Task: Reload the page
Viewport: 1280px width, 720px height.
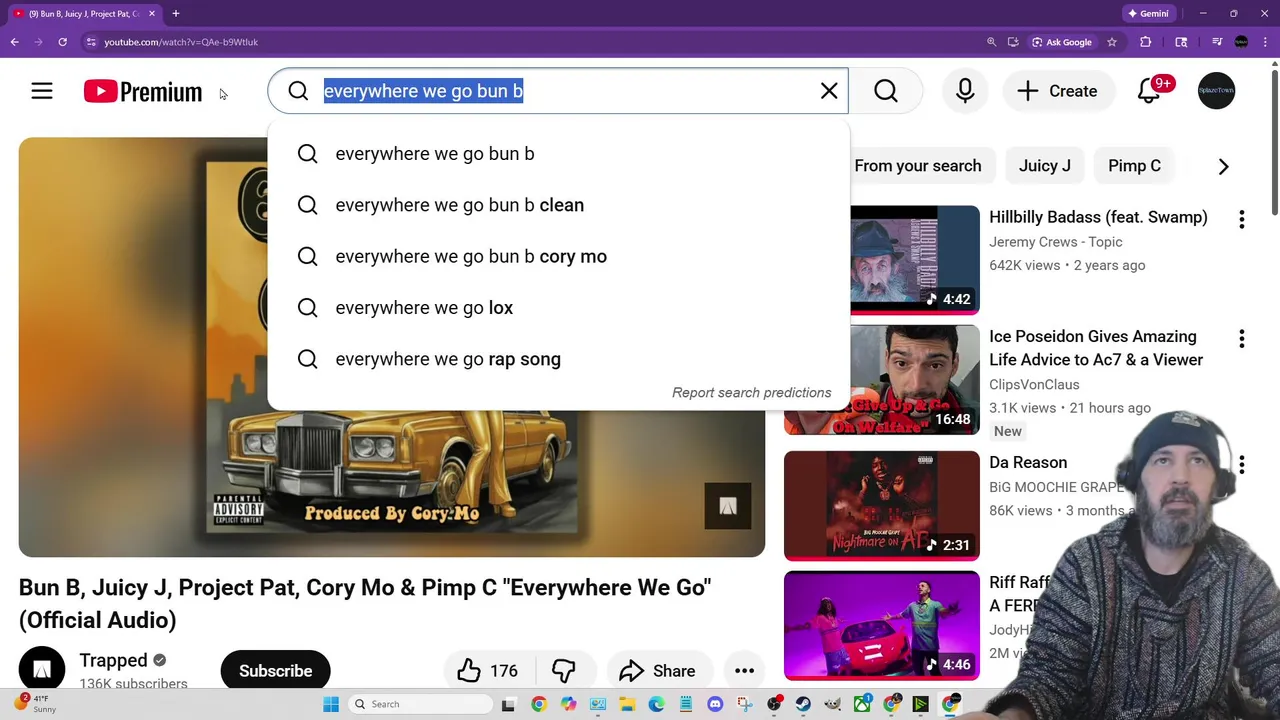Action: (62, 42)
